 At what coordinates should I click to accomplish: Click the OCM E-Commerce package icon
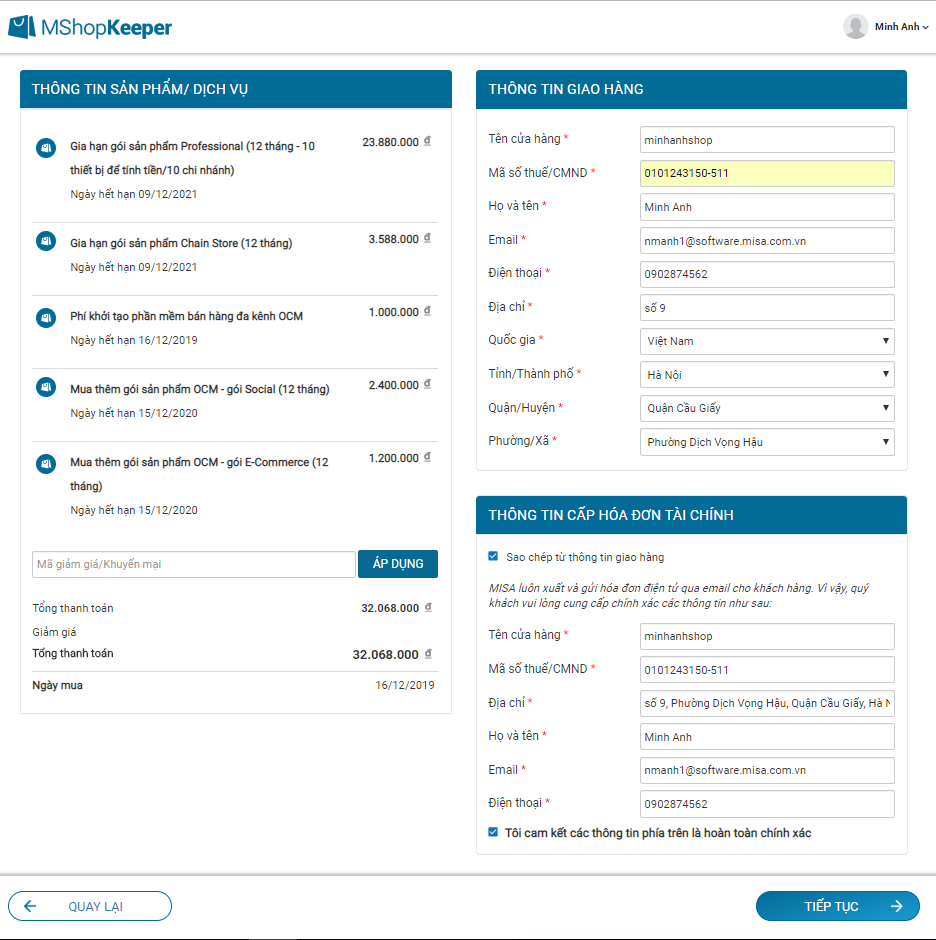coord(45,463)
